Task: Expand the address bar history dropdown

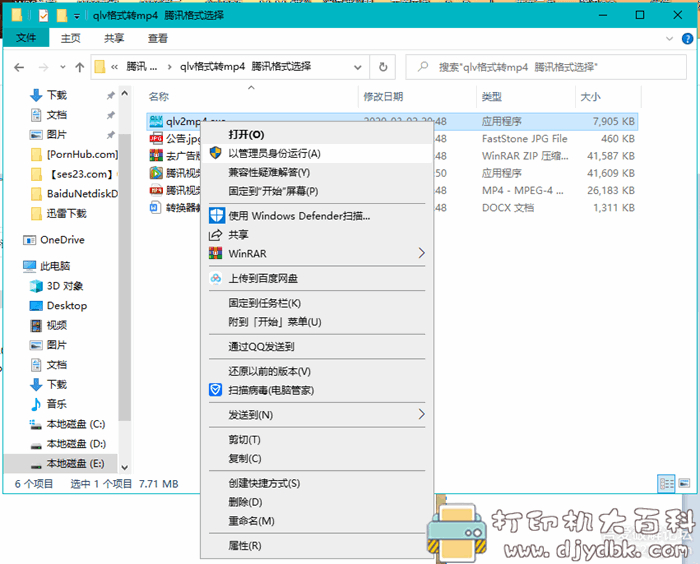Action: (358, 67)
